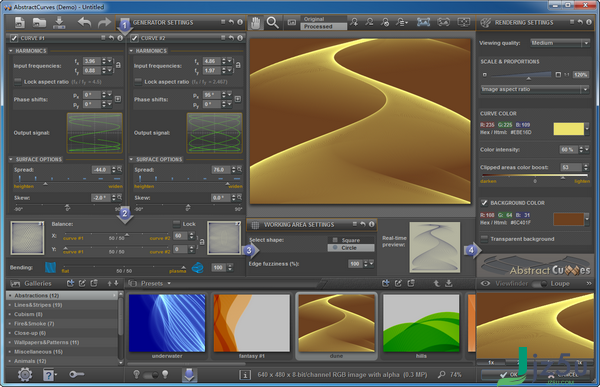Screen dimensions: 600x387
Task: Redo the last undone change
Action: (104, 23)
